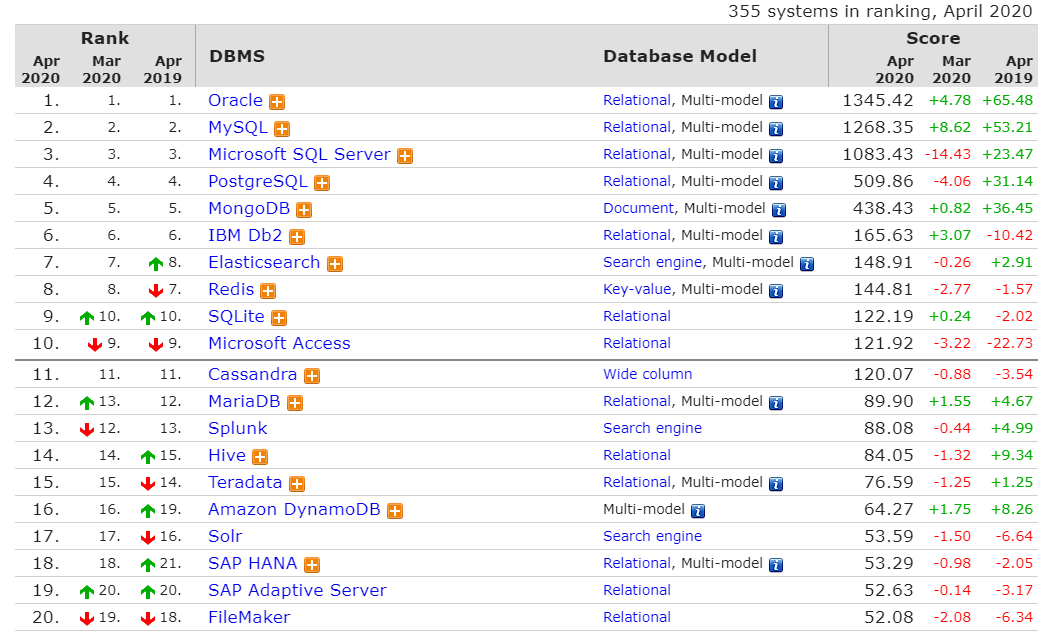The height and width of the screenshot is (631, 1044).
Task: Click Relational link in FileMaker row
Action: point(637,618)
